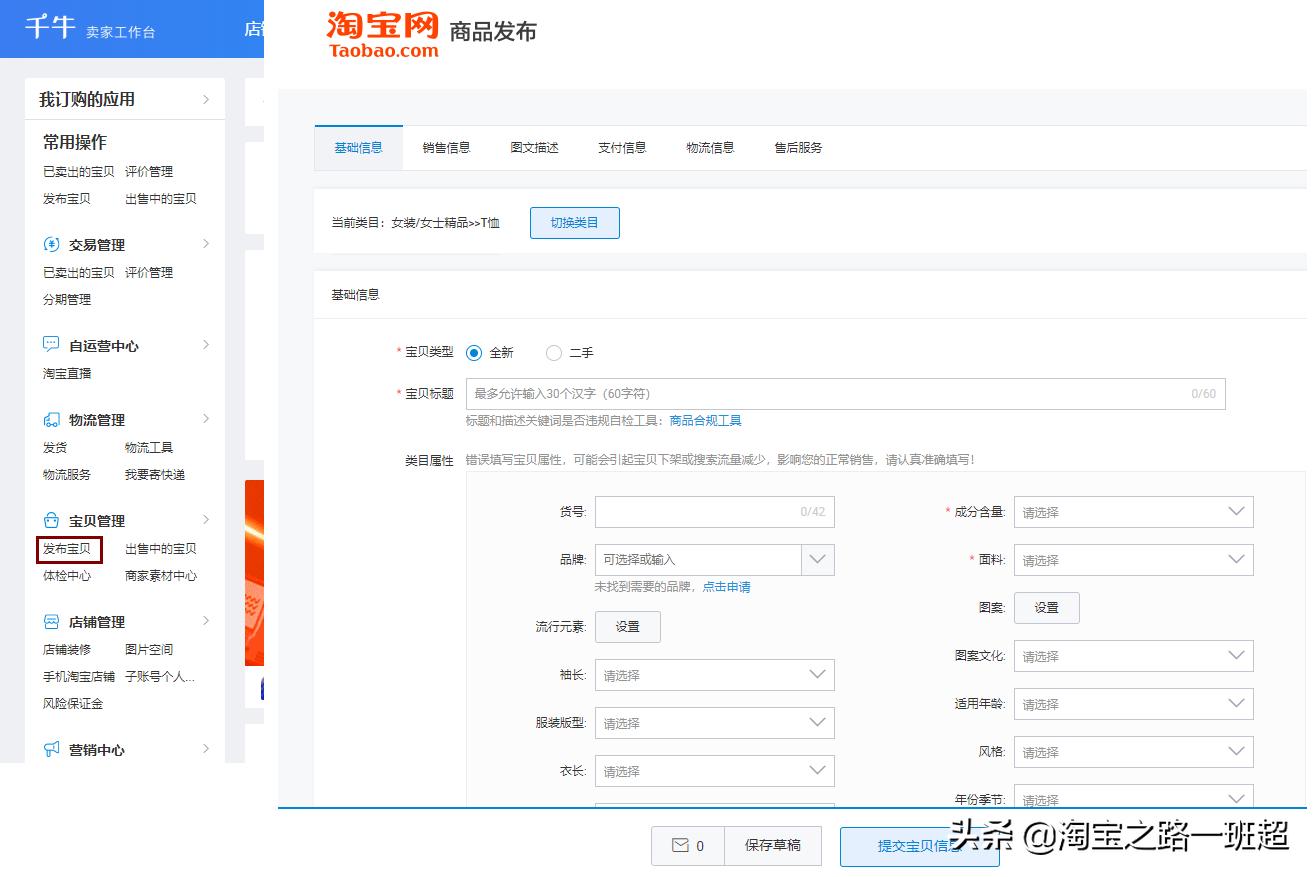
Task: Select the 二手 secondhand radio option
Action: 554,353
